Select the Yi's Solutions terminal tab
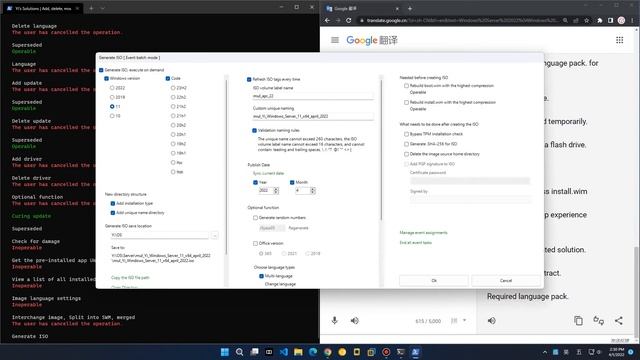Screen dimensions: 640x360 point(42,8)
